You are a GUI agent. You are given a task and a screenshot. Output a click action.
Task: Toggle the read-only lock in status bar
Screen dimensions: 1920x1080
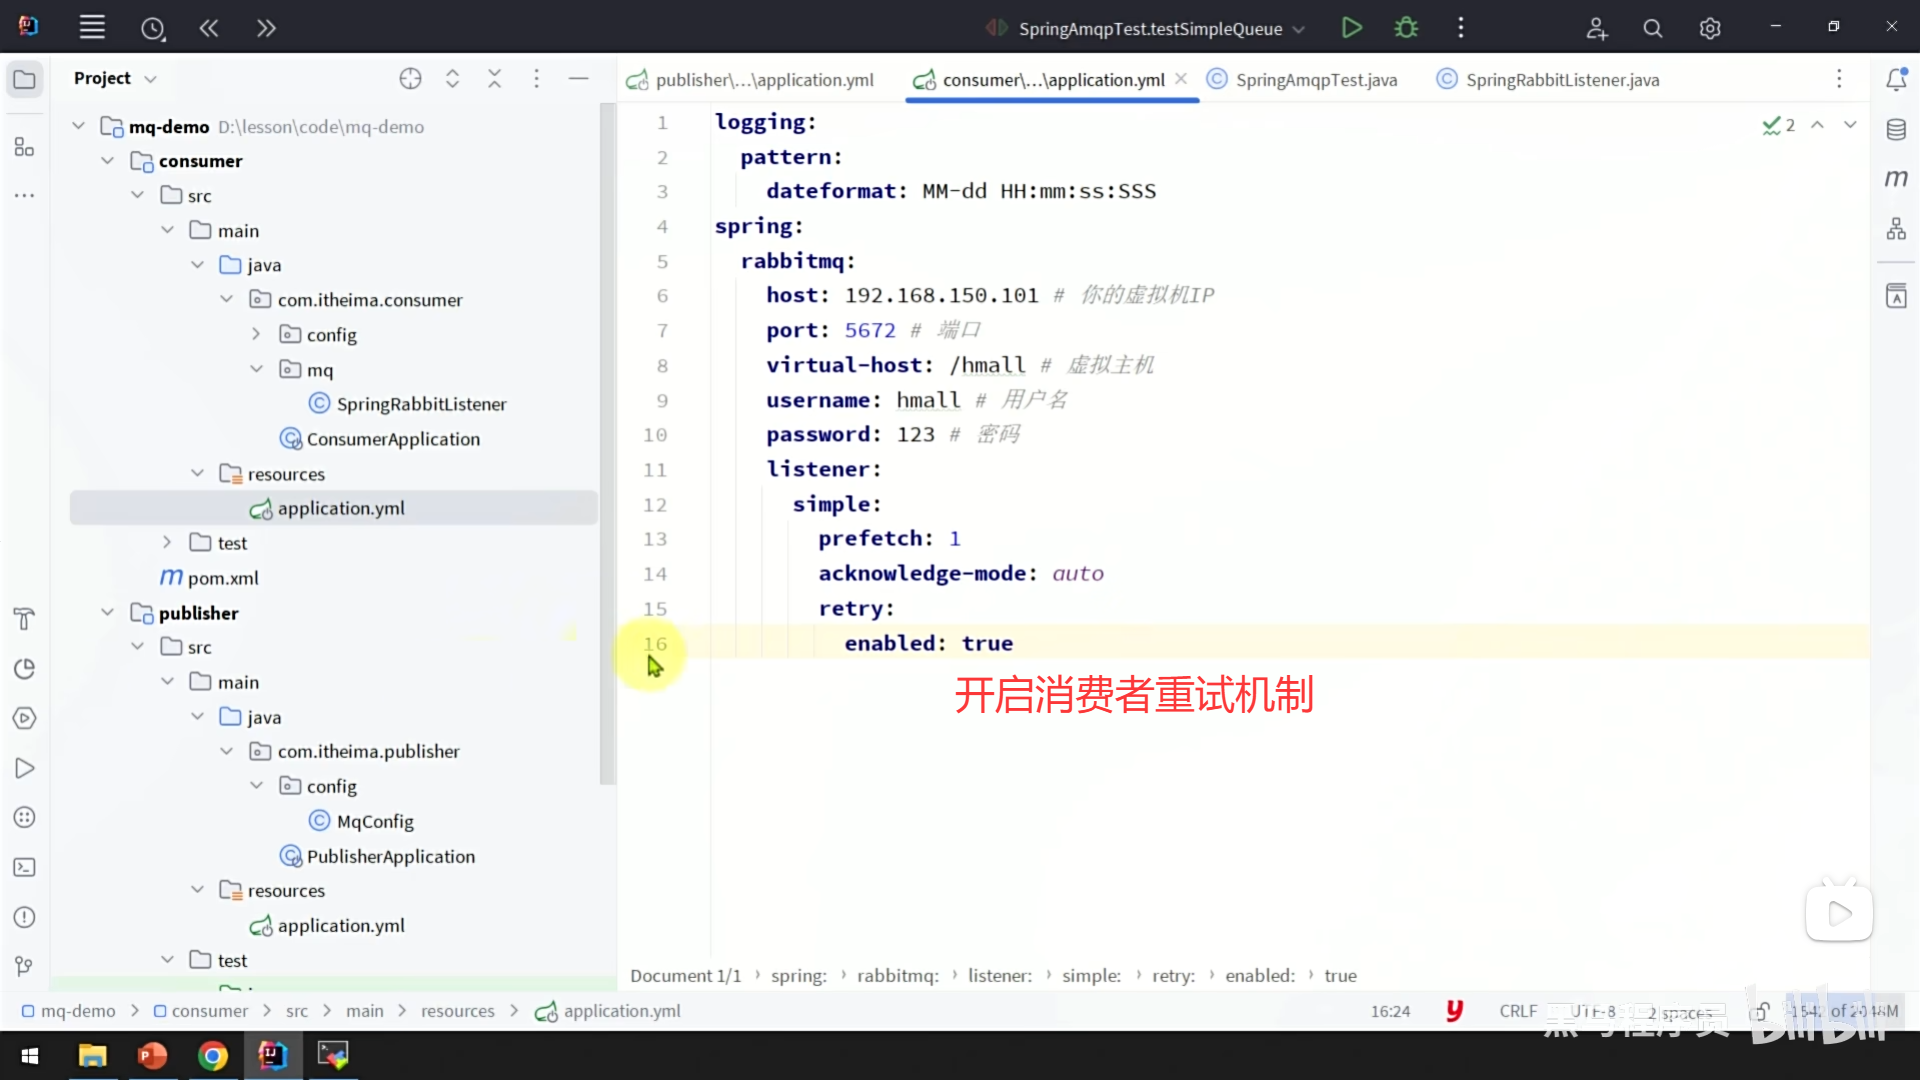pos(1761,1011)
